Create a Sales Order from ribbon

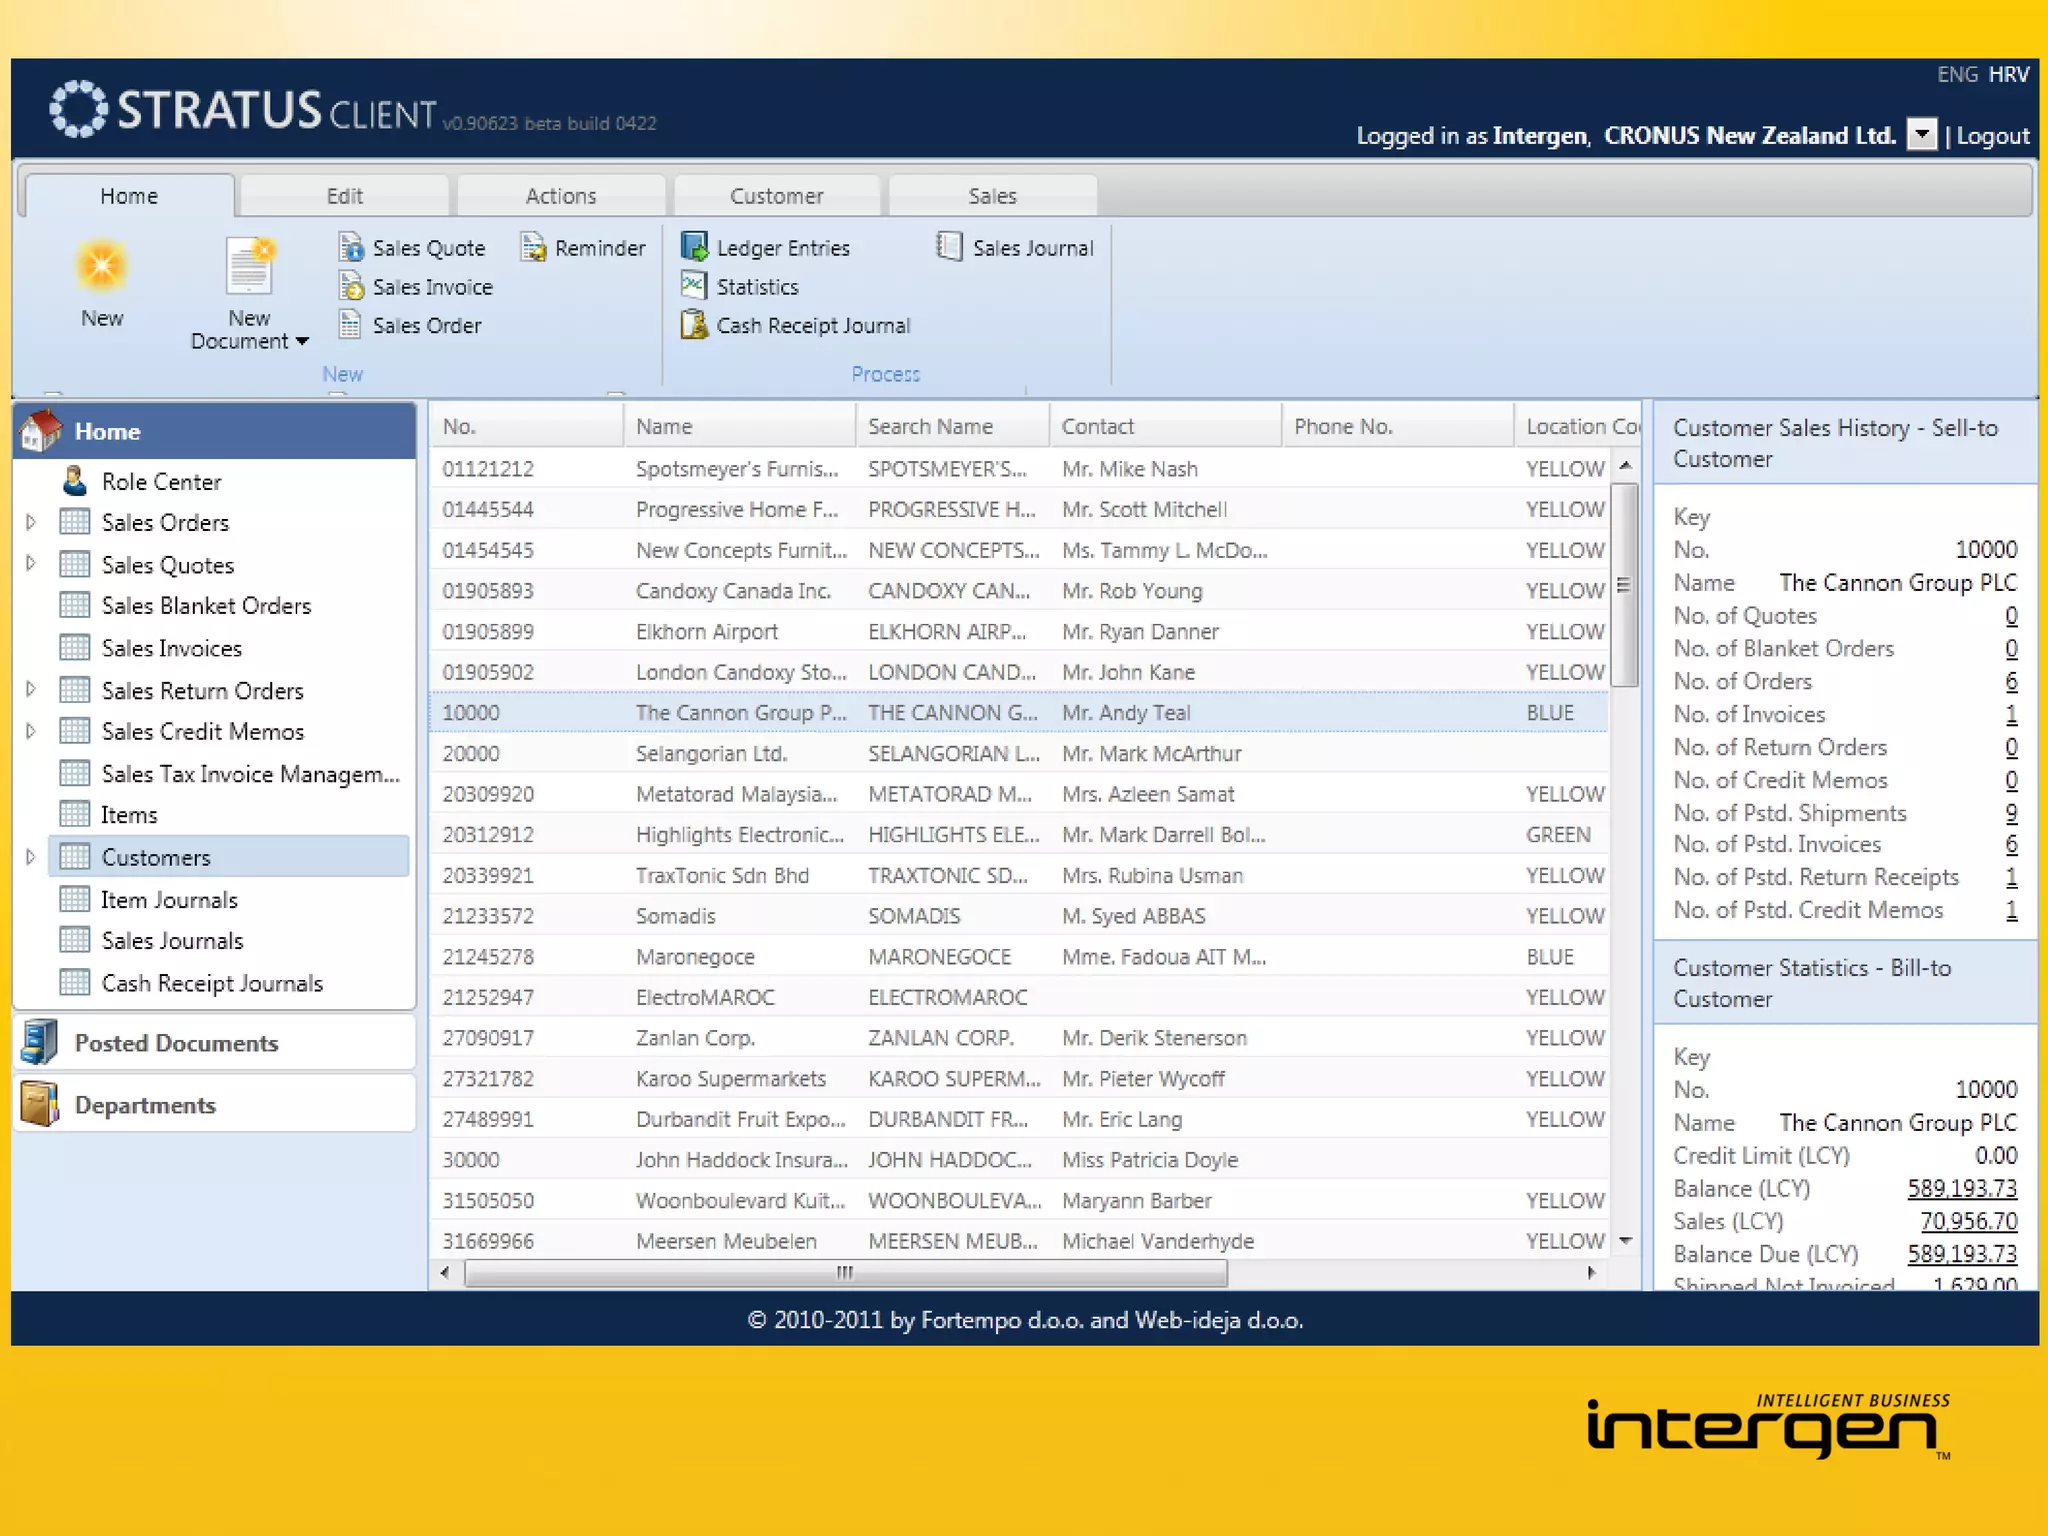pos(410,326)
